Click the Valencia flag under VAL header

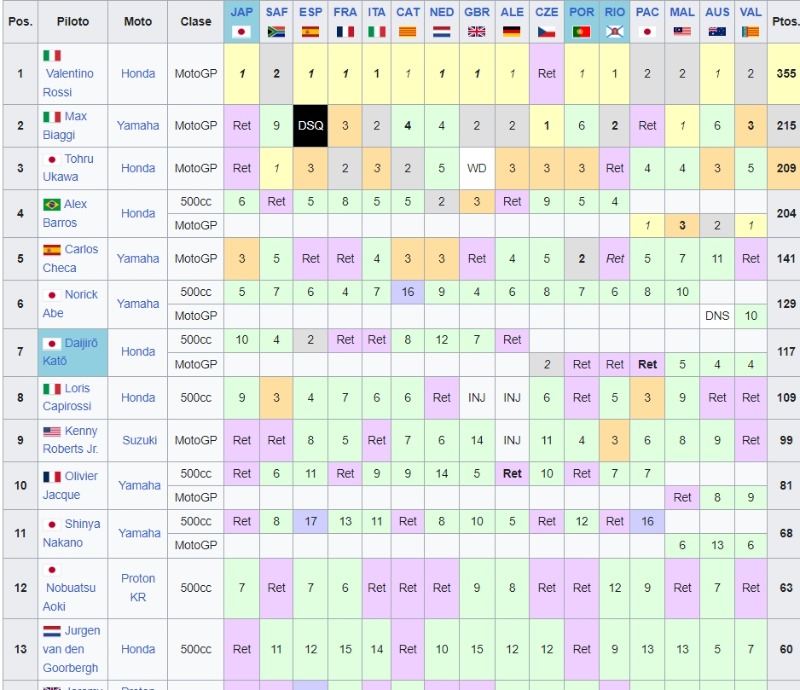751,32
